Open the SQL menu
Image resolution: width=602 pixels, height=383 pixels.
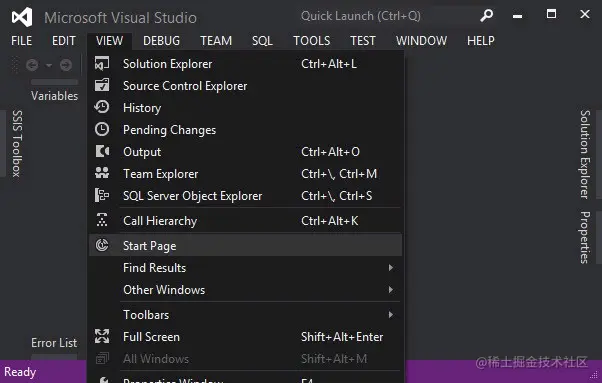point(262,41)
